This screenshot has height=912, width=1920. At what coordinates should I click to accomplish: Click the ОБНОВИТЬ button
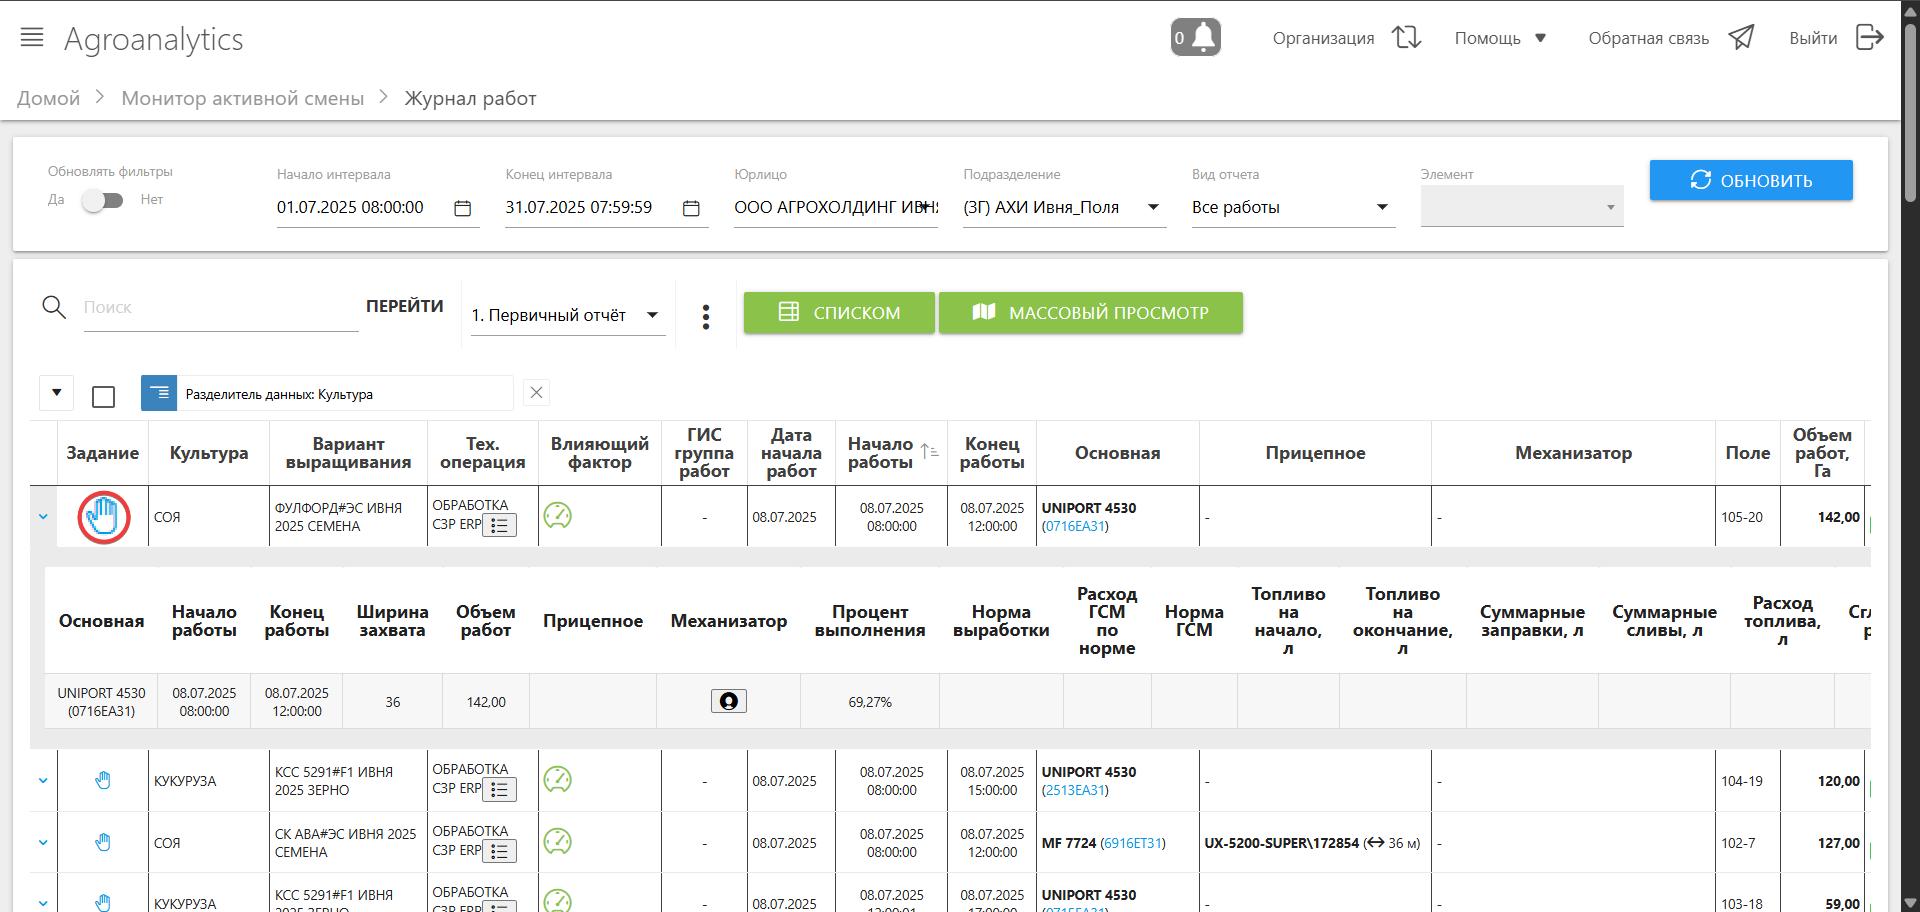click(x=1750, y=180)
